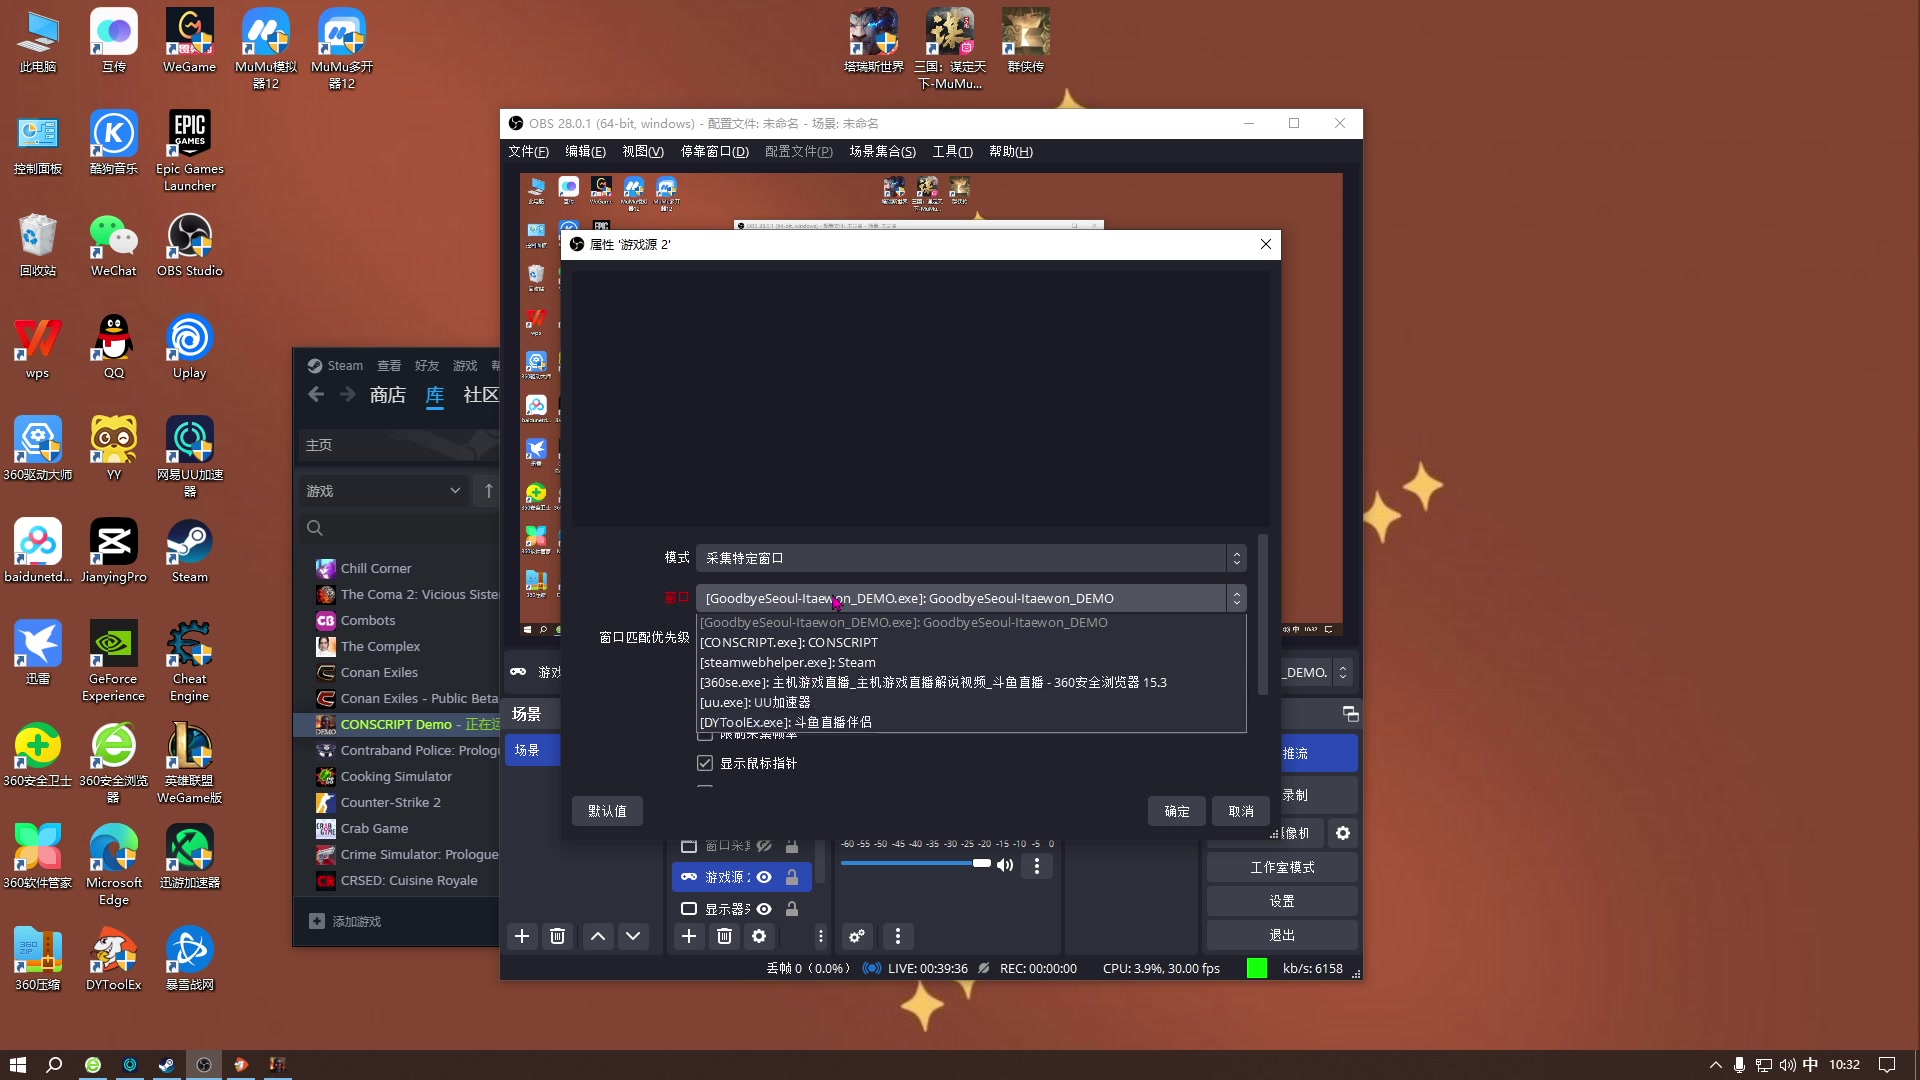Open OBS 设置 settings button
The height and width of the screenshot is (1080, 1920).
(1282, 901)
